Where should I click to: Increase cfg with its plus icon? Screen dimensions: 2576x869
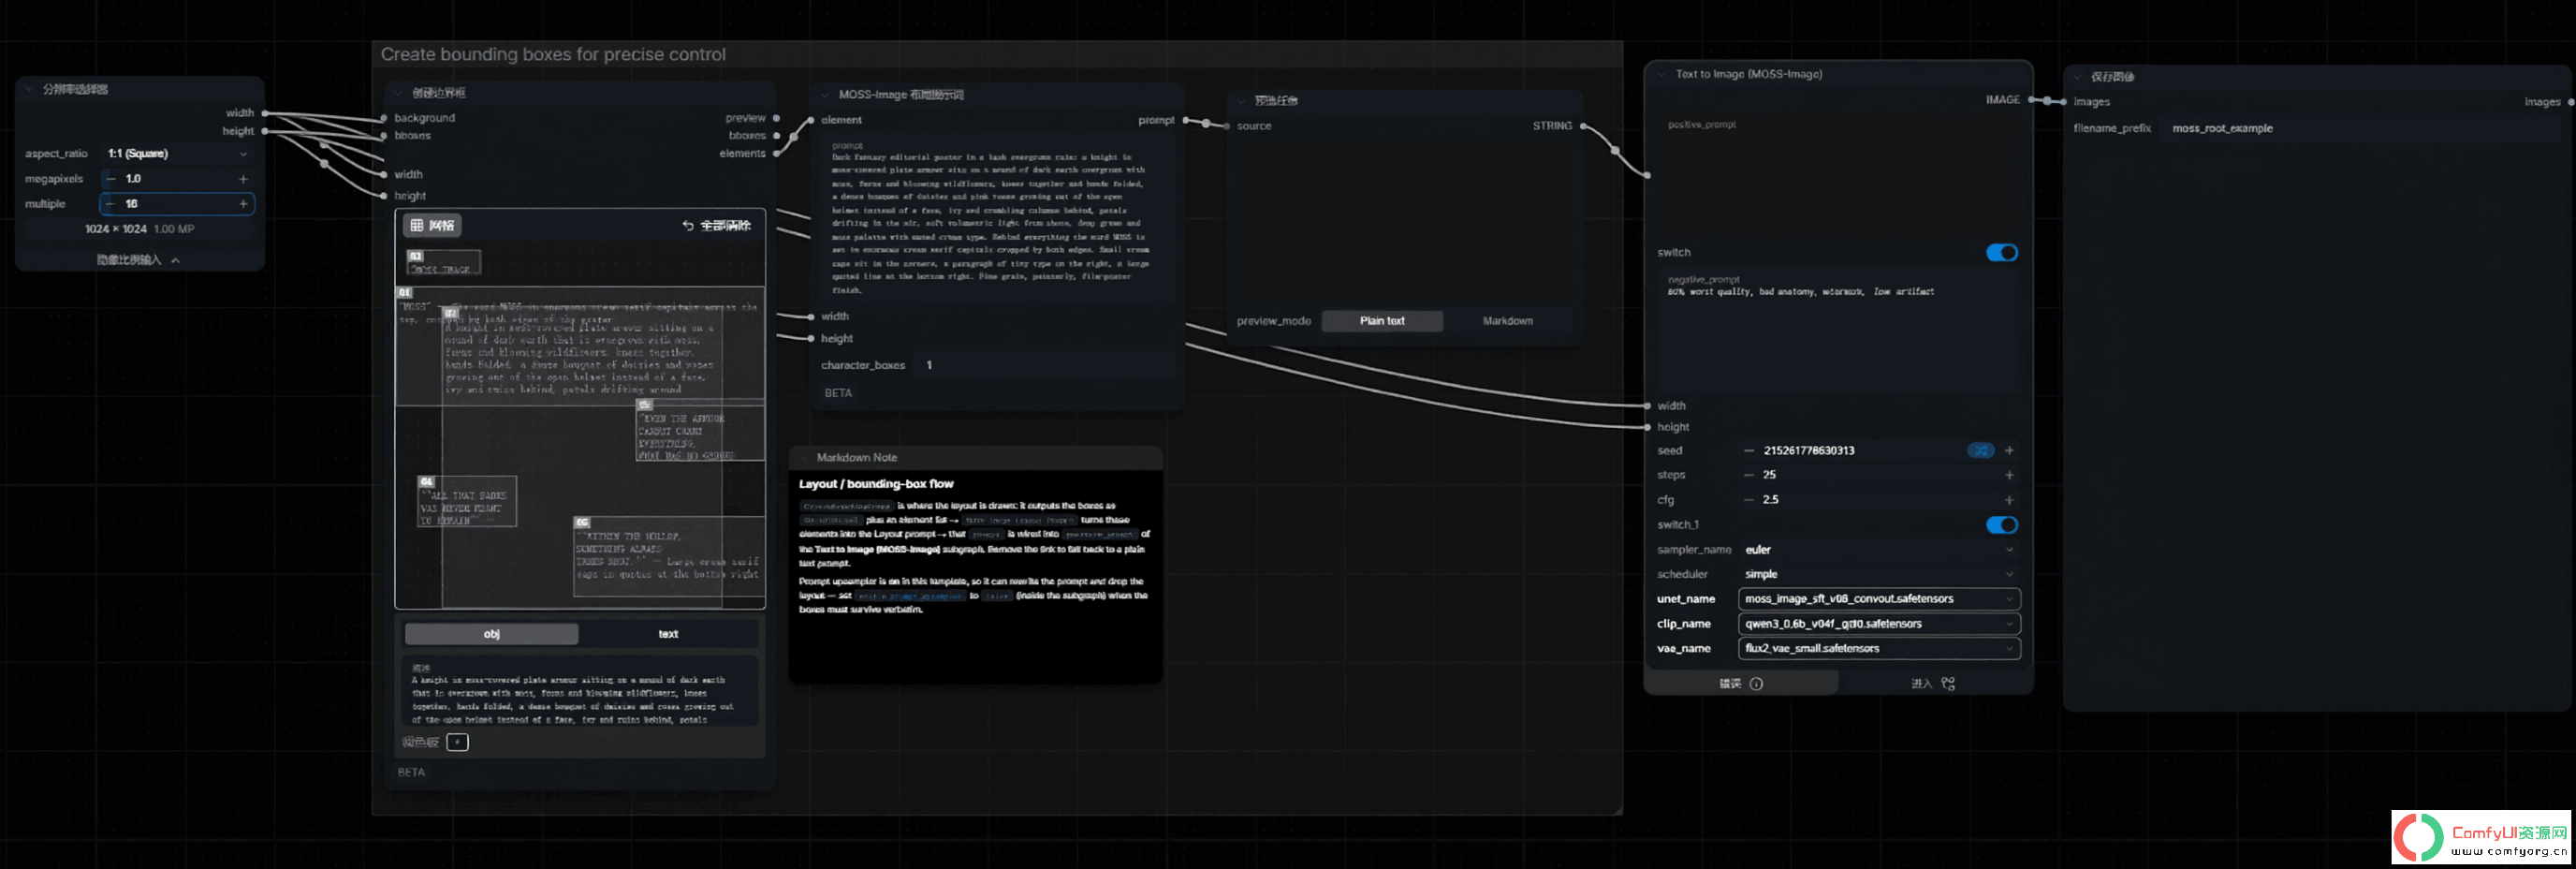(x=2009, y=500)
